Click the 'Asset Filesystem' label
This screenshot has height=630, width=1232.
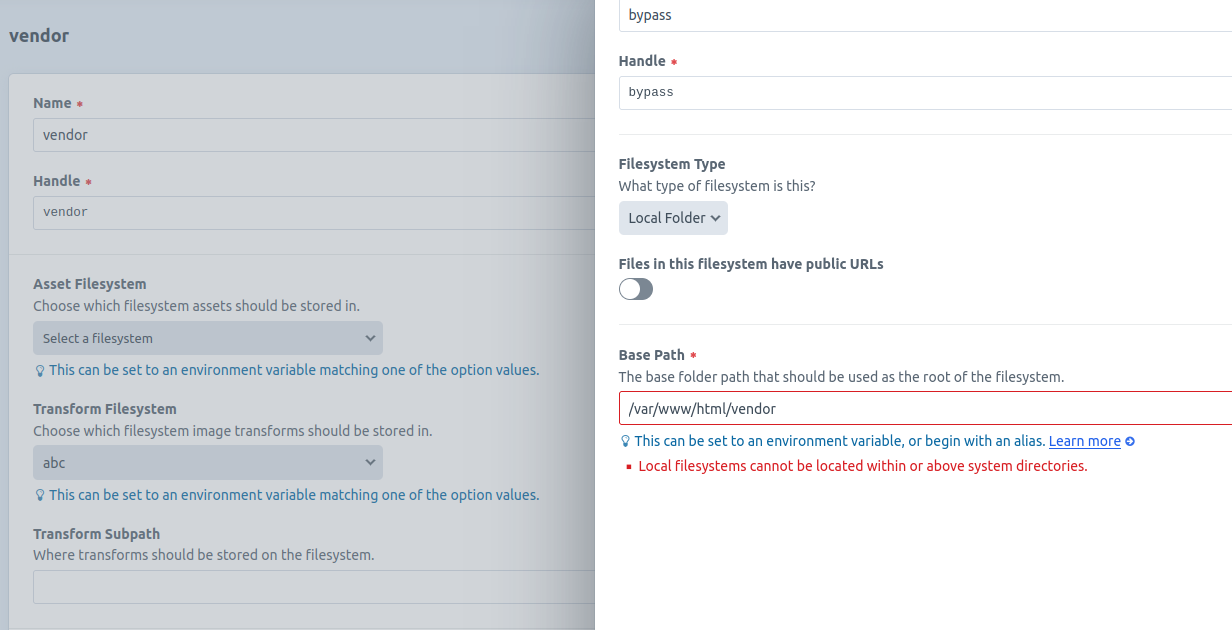(x=90, y=284)
